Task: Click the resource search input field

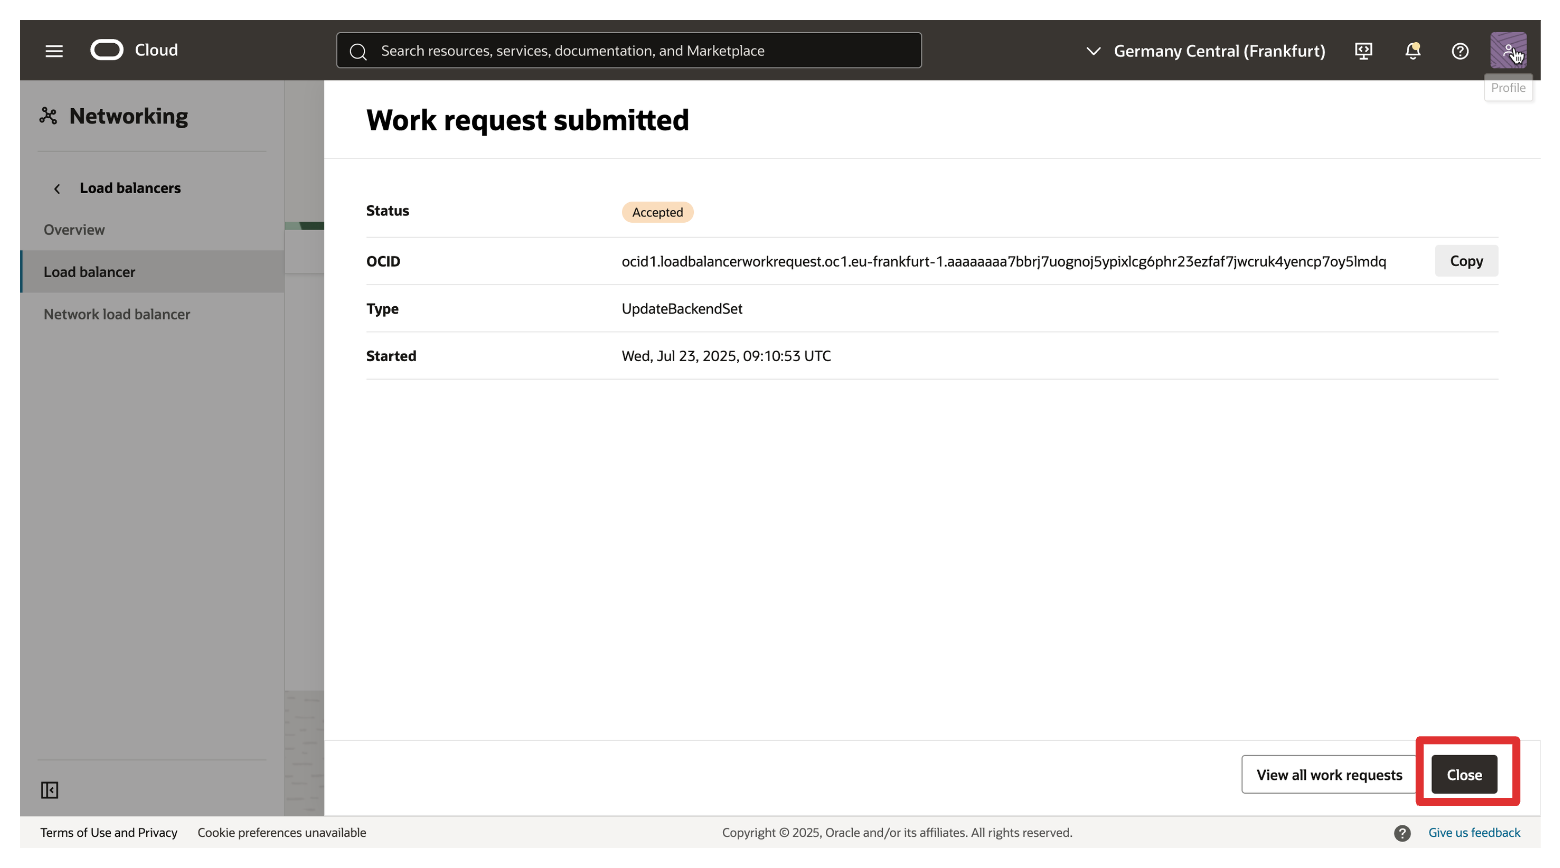Action: 640,51
